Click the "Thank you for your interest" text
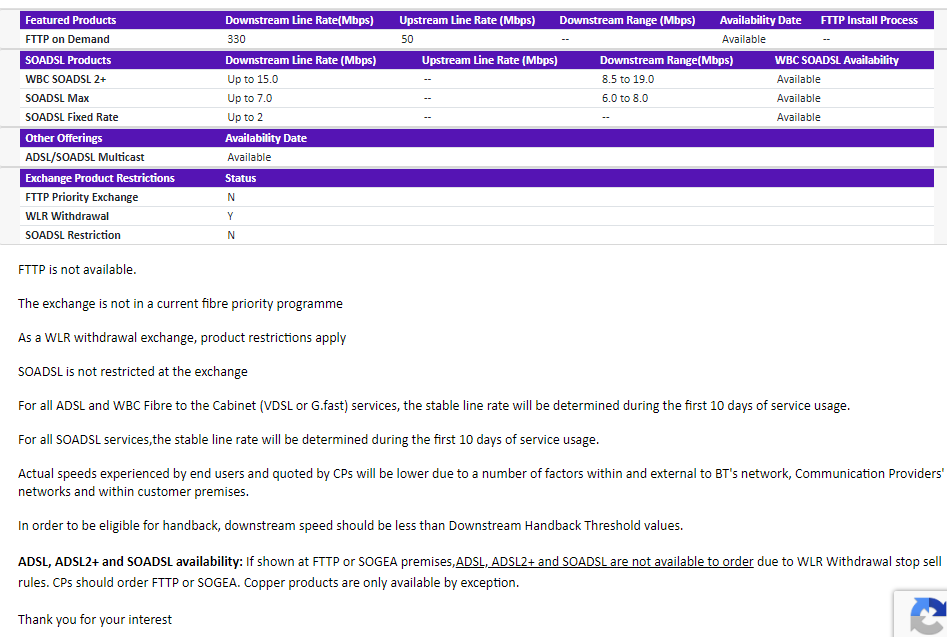Image resolution: width=947 pixels, height=637 pixels. click(x=95, y=619)
